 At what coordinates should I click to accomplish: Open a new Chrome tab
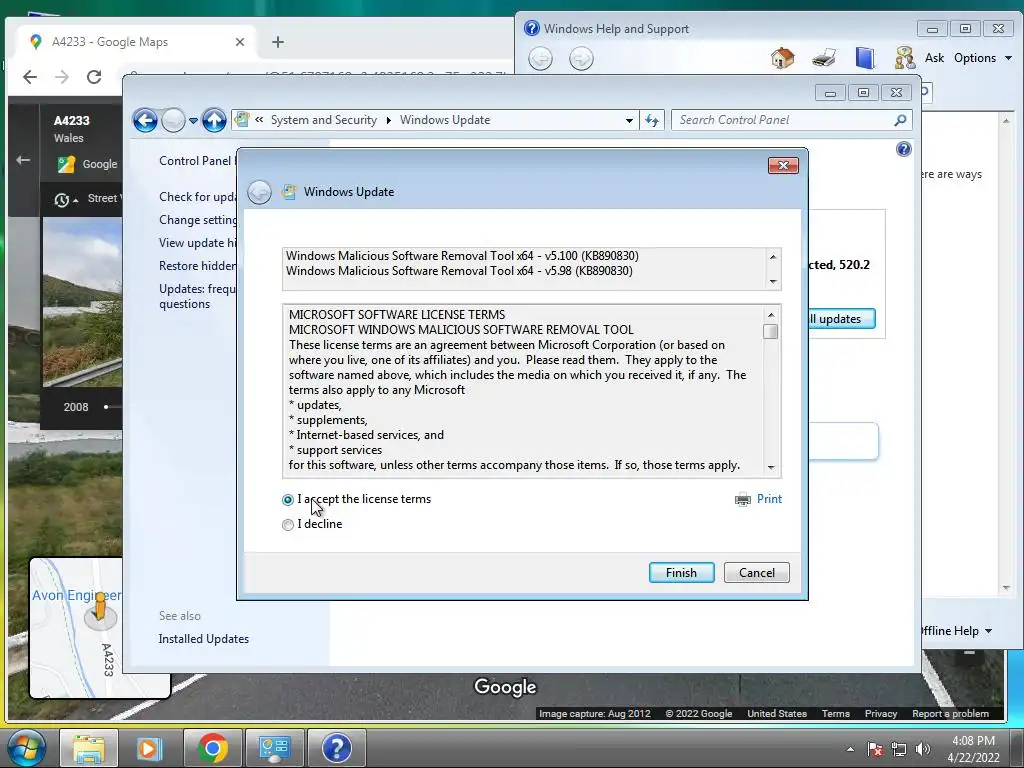pyautogui.click(x=278, y=42)
